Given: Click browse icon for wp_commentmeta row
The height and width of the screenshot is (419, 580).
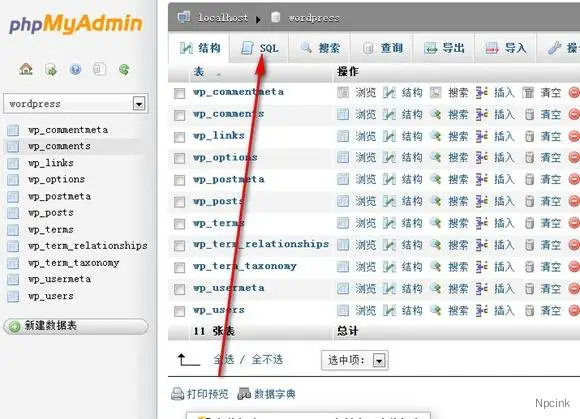Looking at the screenshot, I should pyautogui.click(x=343, y=92).
